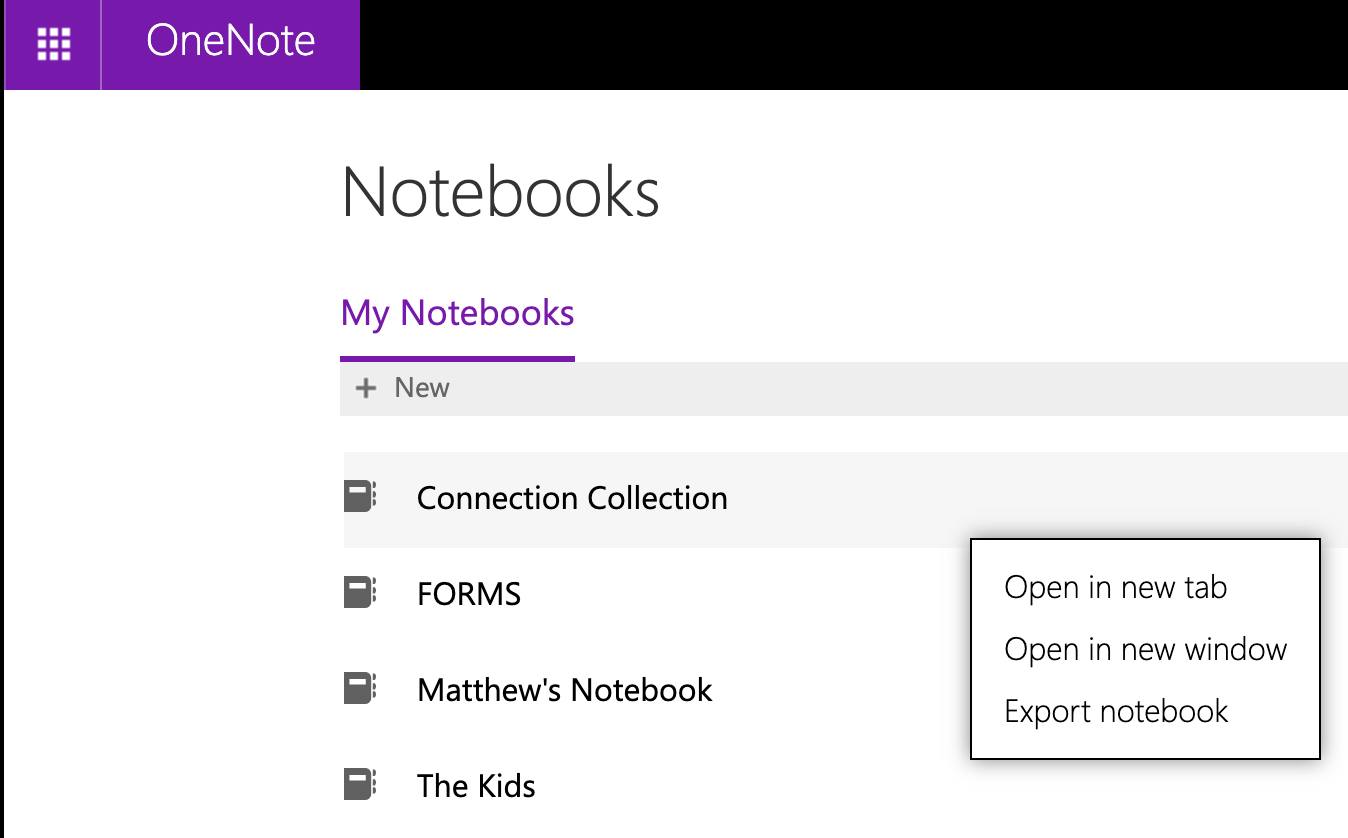Image resolution: width=1348 pixels, height=838 pixels.
Task: Open The Kids notebook
Action: (x=476, y=786)
